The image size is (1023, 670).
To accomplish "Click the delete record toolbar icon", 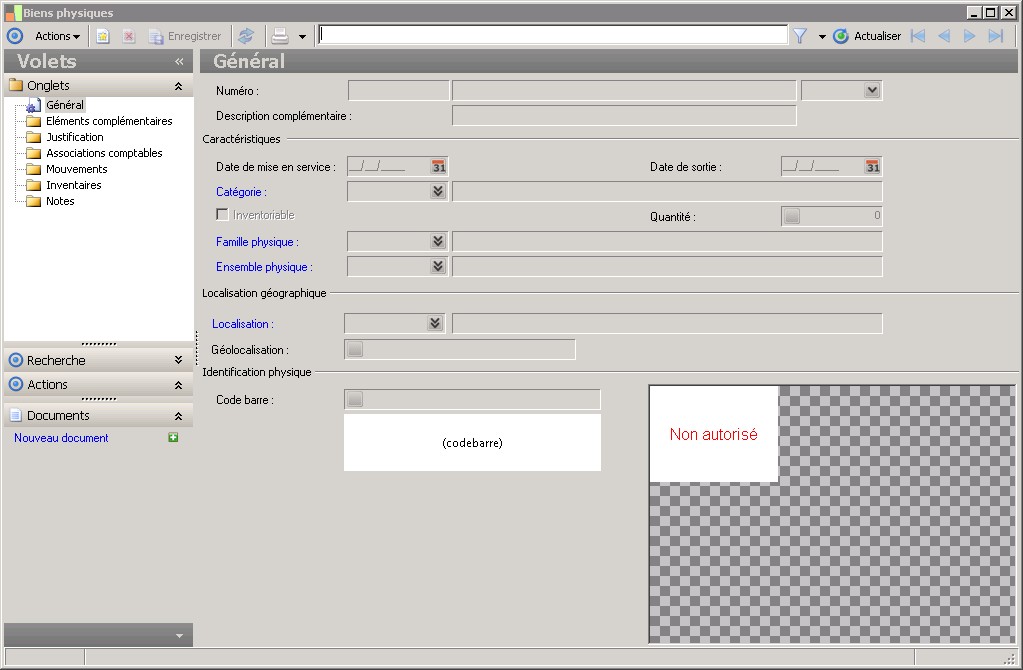I will [129, 37].
